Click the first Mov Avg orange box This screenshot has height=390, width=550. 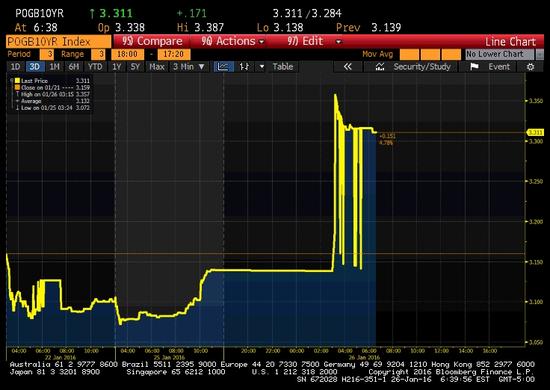tap(409, 54)
